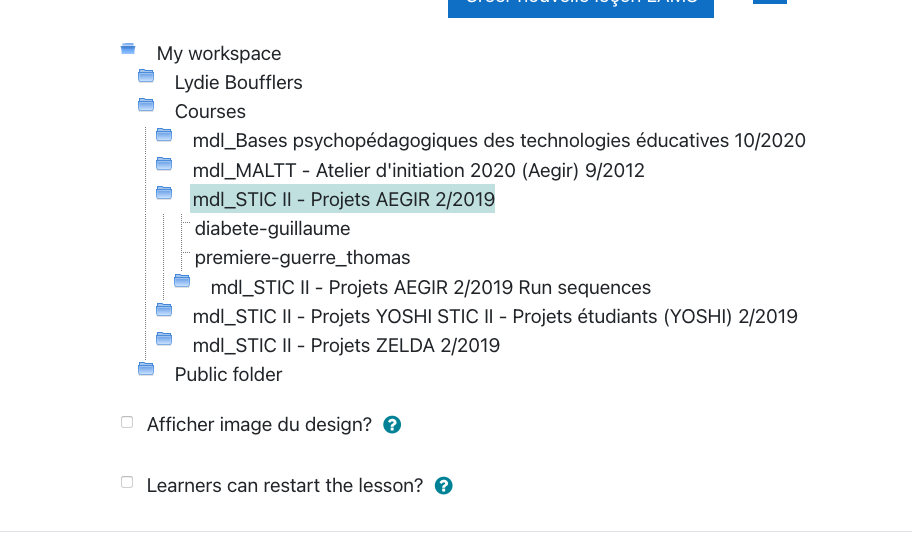Click folder icon beside MALTT Atelier course

click(x=164, y=164)
